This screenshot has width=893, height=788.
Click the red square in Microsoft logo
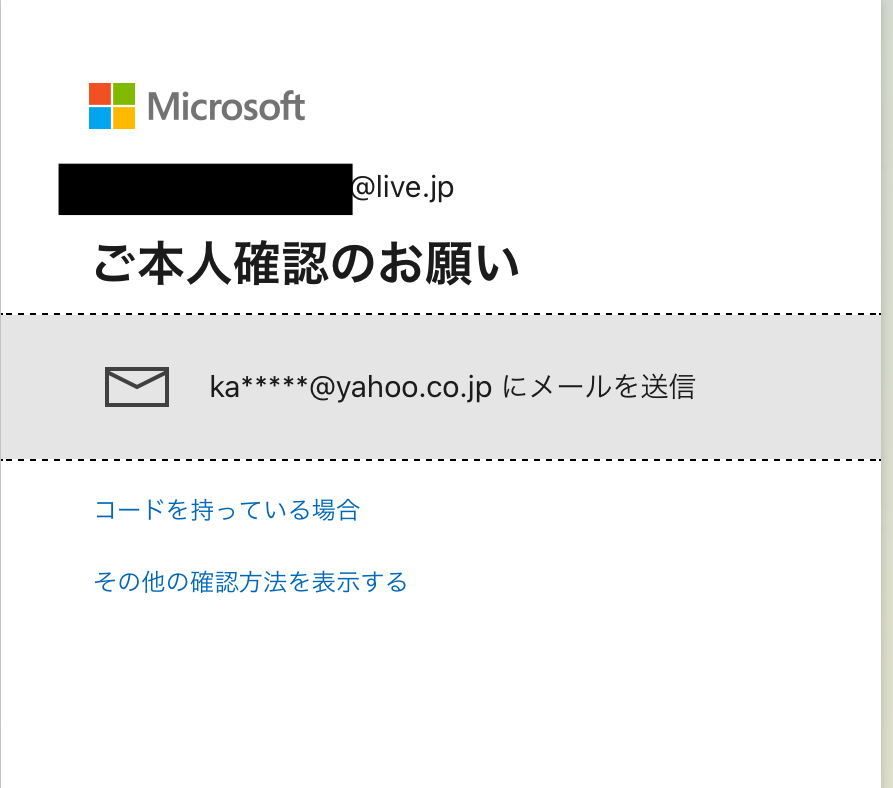coord(100,94)
